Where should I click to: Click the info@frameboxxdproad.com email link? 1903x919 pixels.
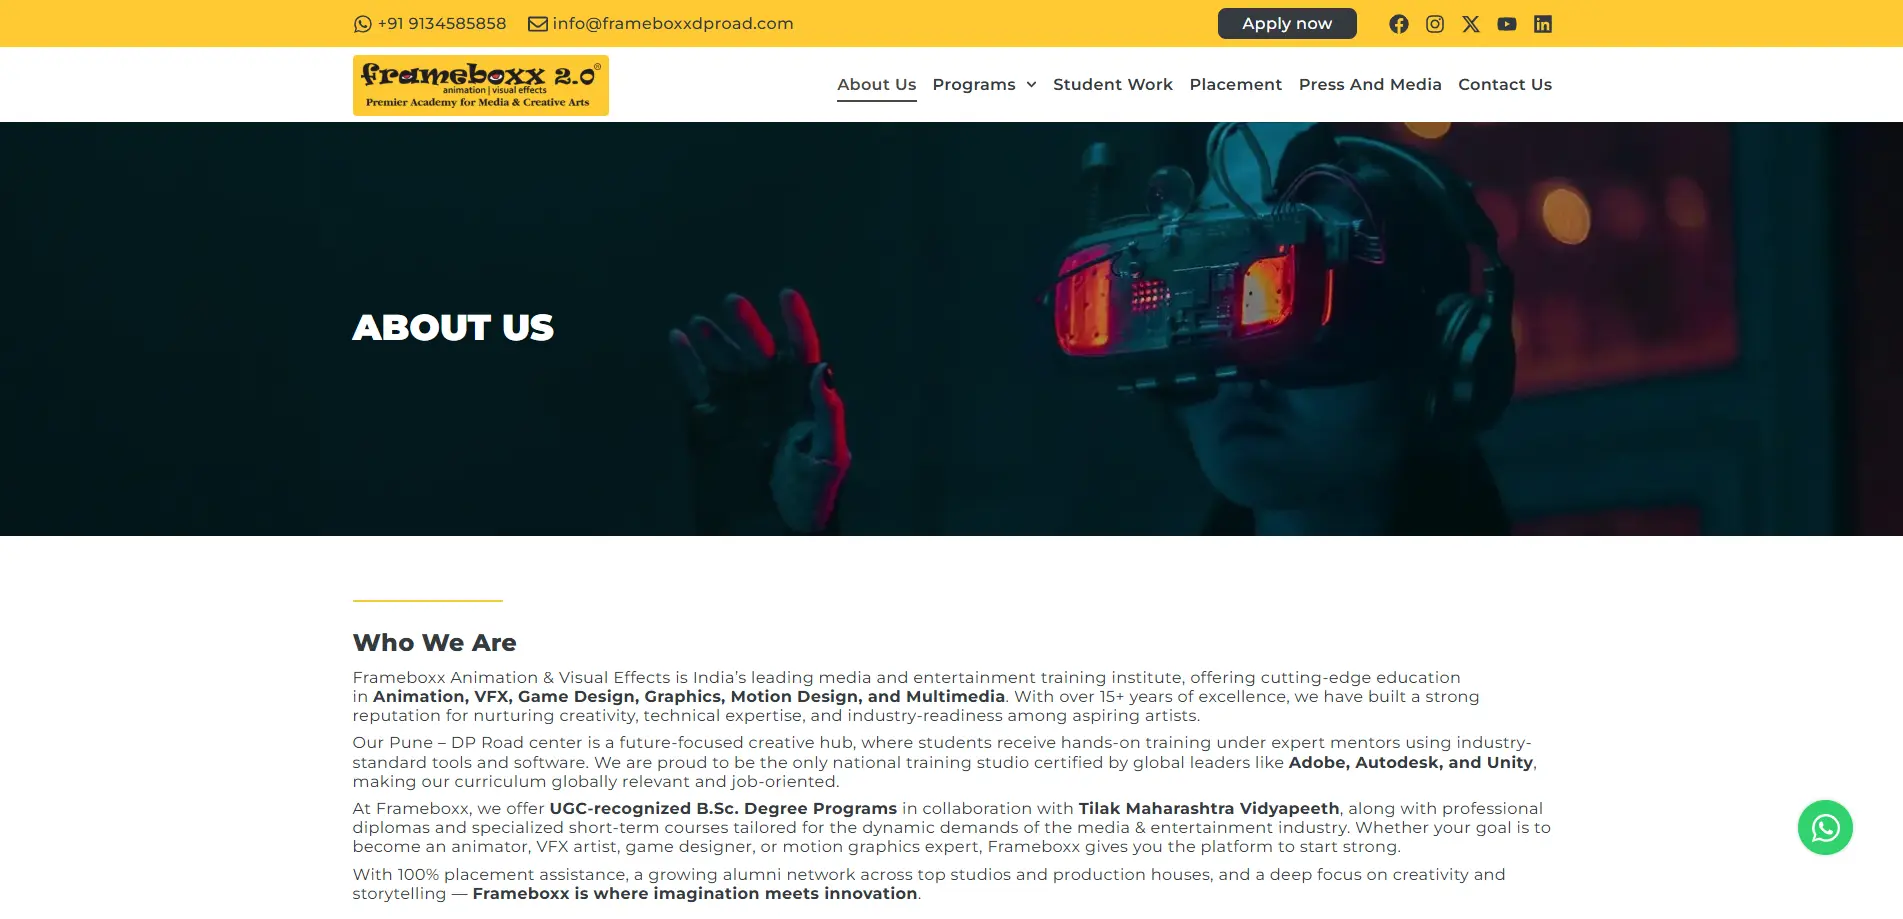(x=672, y=24)
